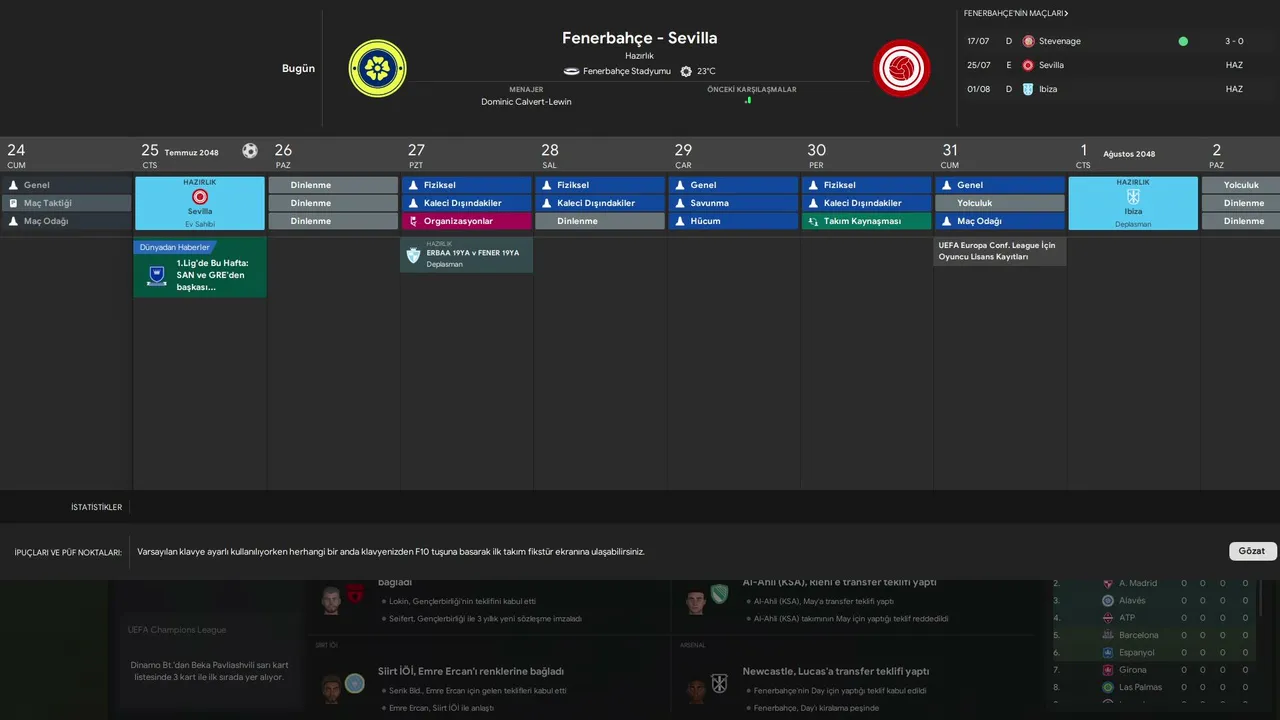
Task: Click the cone icon of Friday 24 Genel session
Action: pos(13,185)
